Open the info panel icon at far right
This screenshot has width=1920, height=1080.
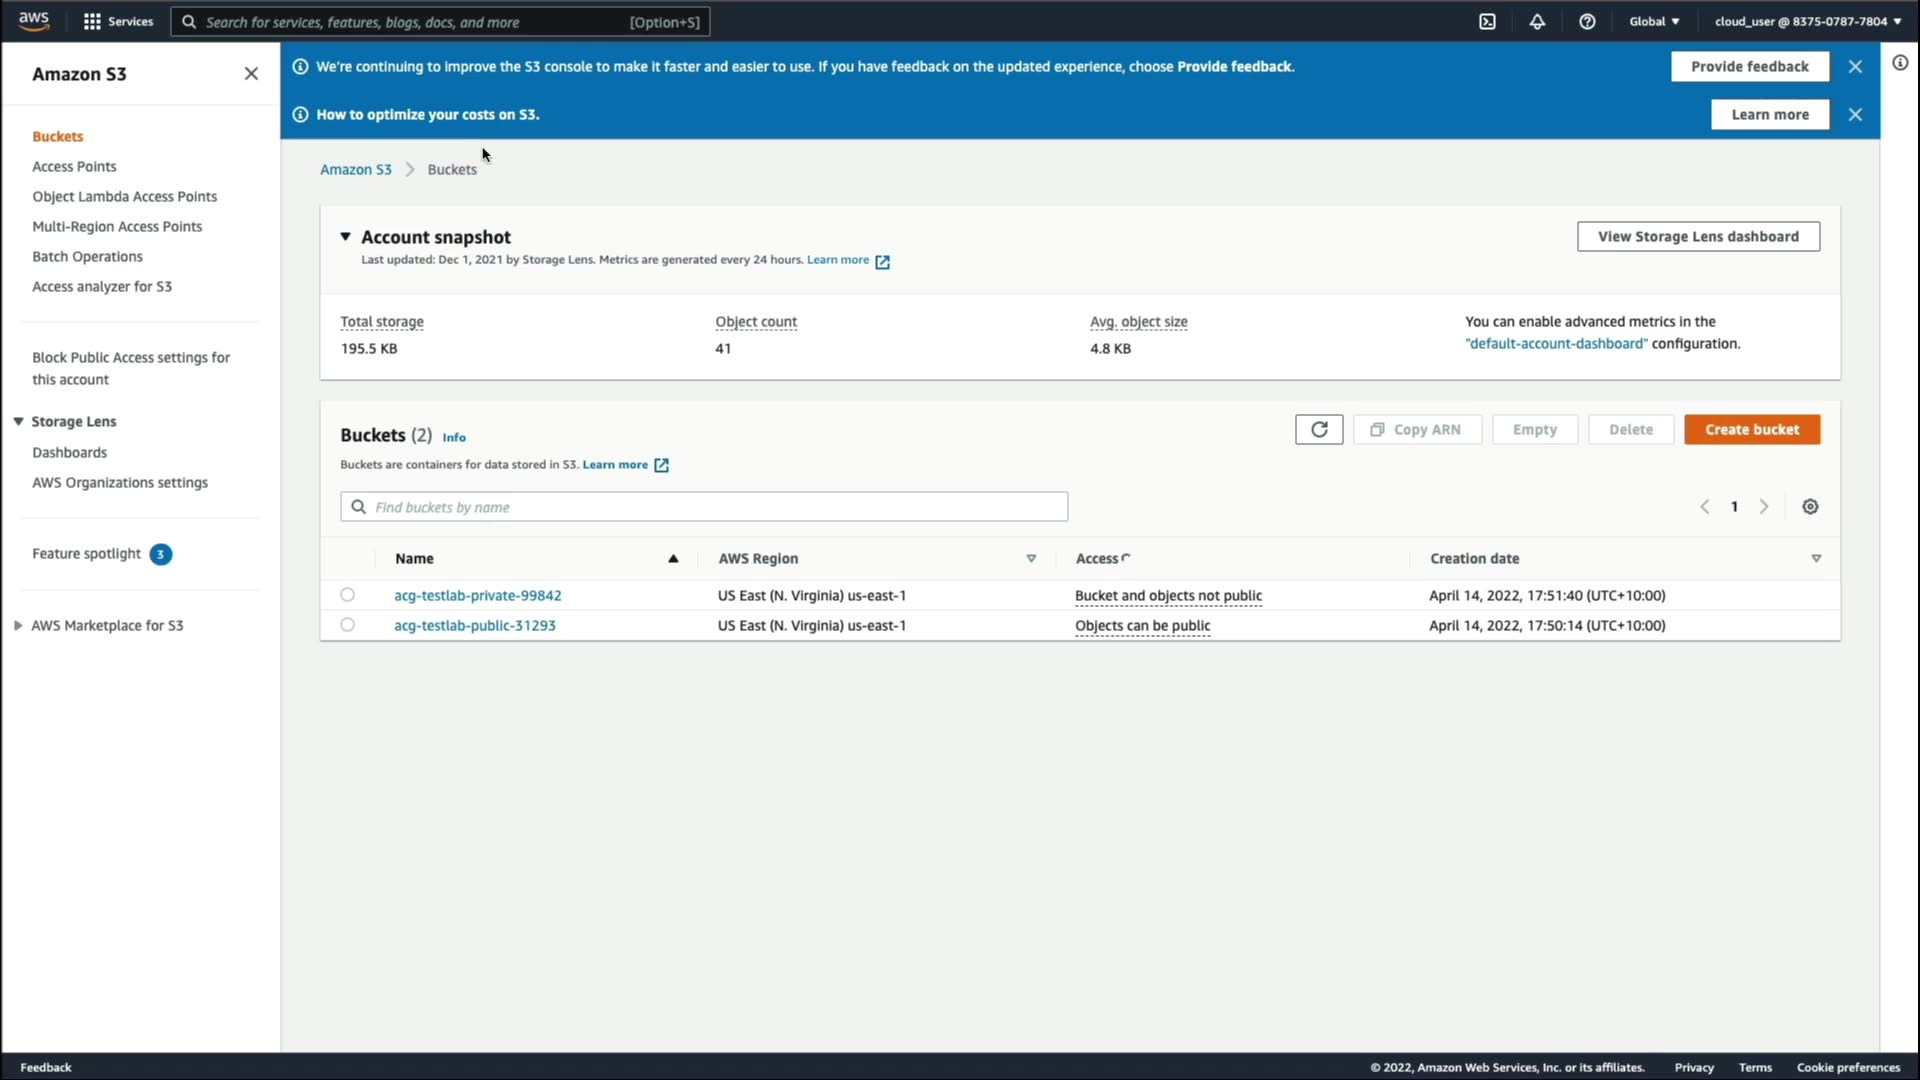pos(1900,63)
